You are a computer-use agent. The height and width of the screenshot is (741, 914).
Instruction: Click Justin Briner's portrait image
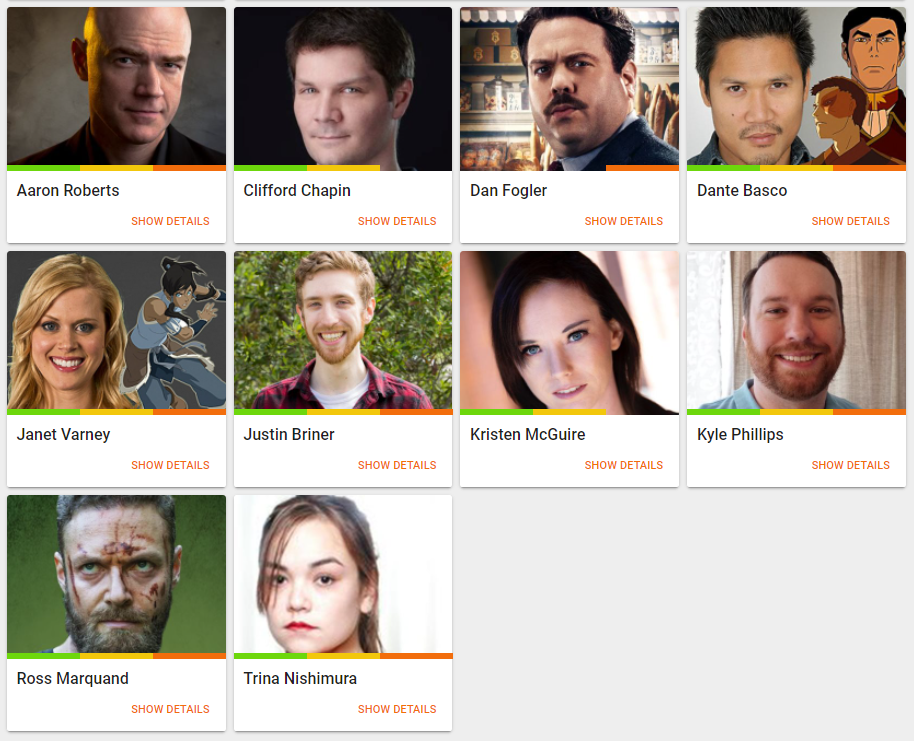[343, 330]
